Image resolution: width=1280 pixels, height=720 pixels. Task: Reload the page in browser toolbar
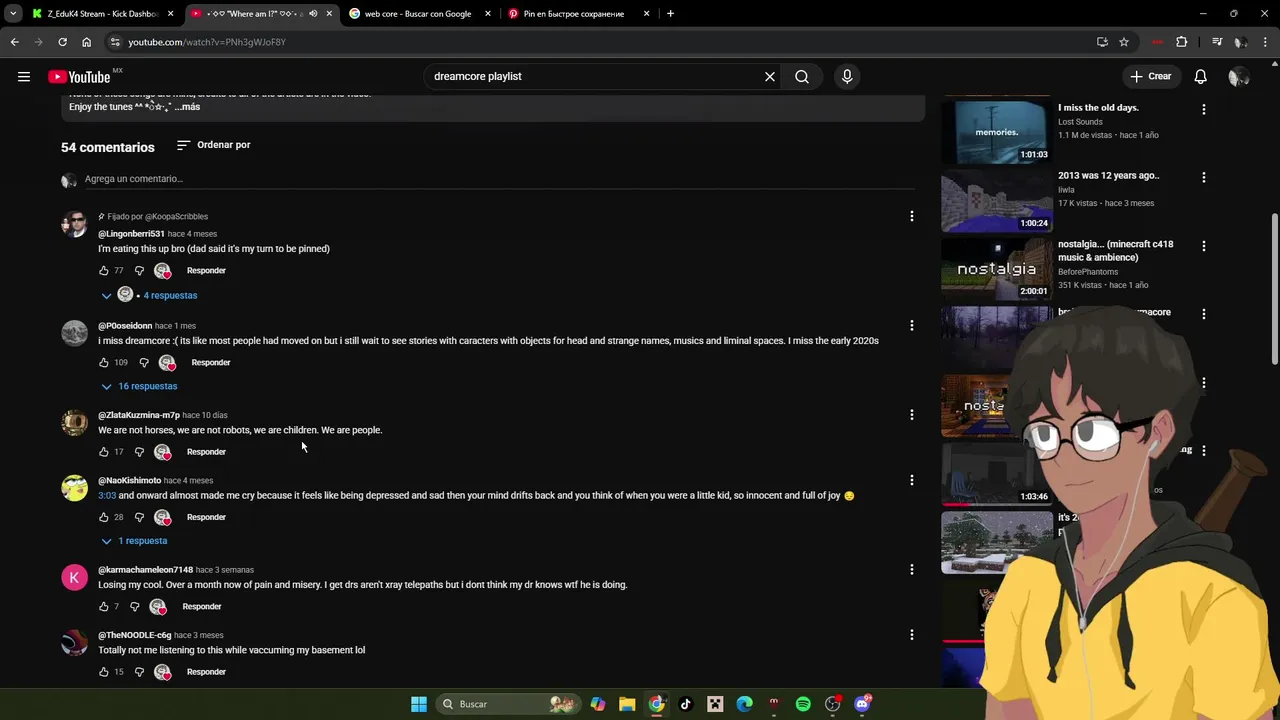click(x=62, y=42)
